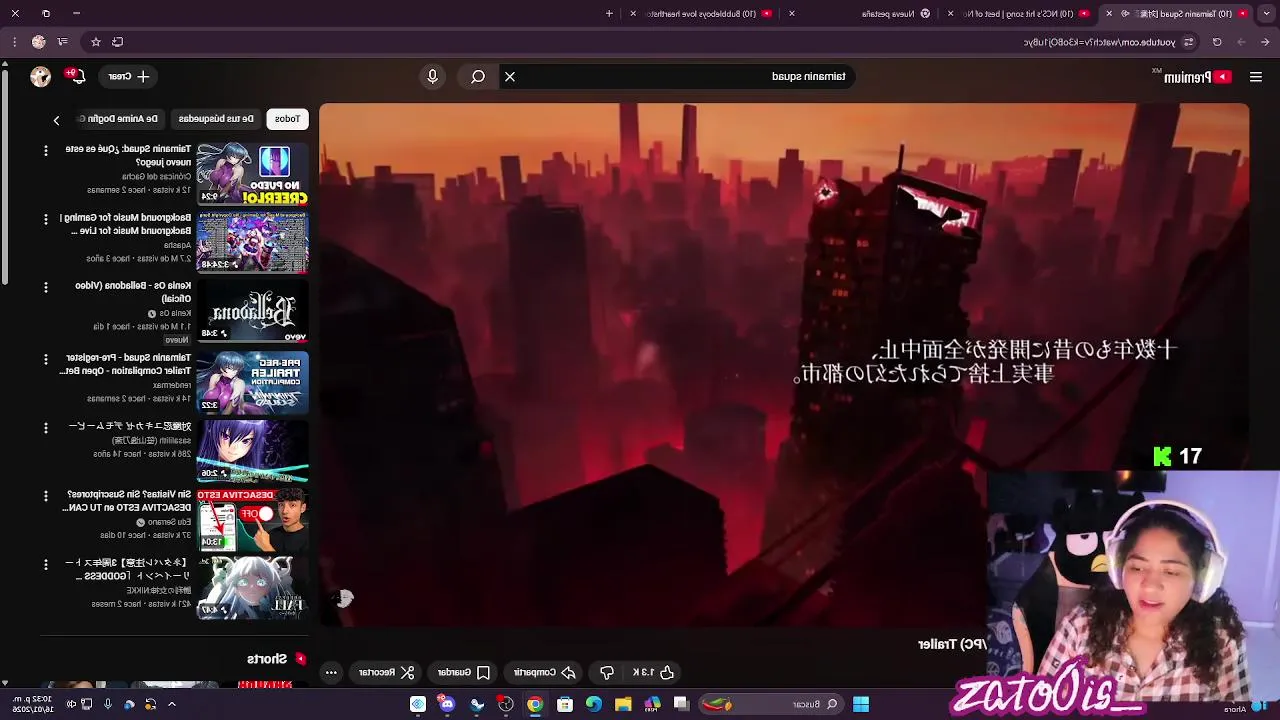This screenshot has height=720, width=1280.
Task: Open the browser profile avatar
Action: point(38,42)
